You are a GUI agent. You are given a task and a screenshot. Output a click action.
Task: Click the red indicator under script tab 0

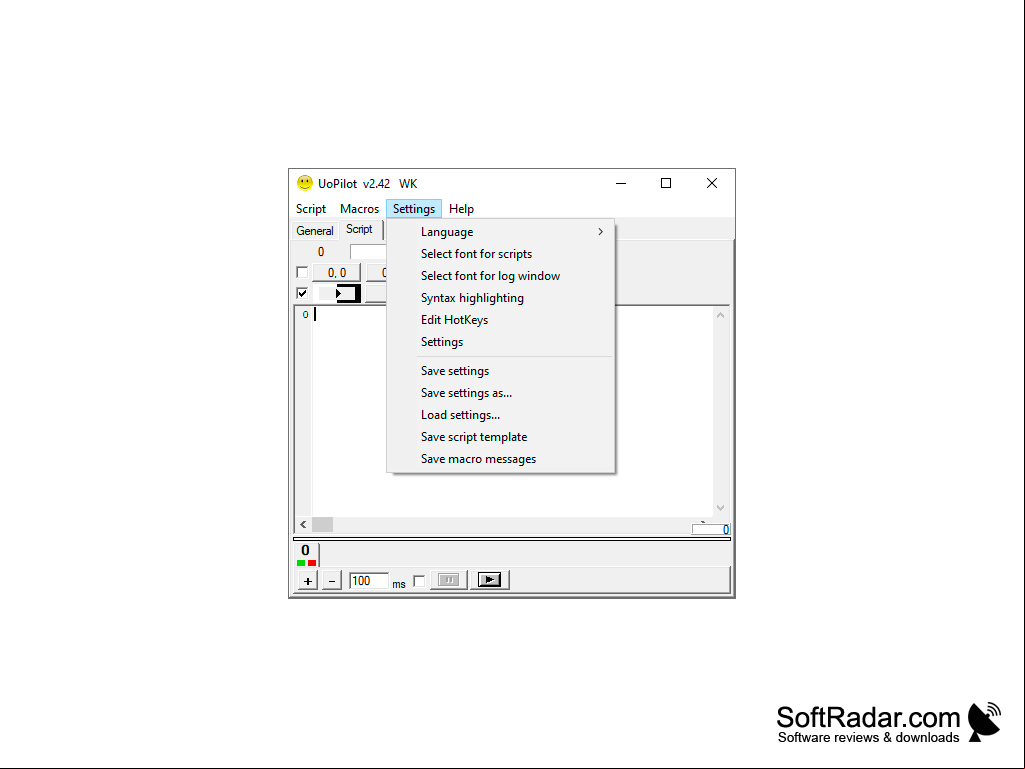[312, 563]
